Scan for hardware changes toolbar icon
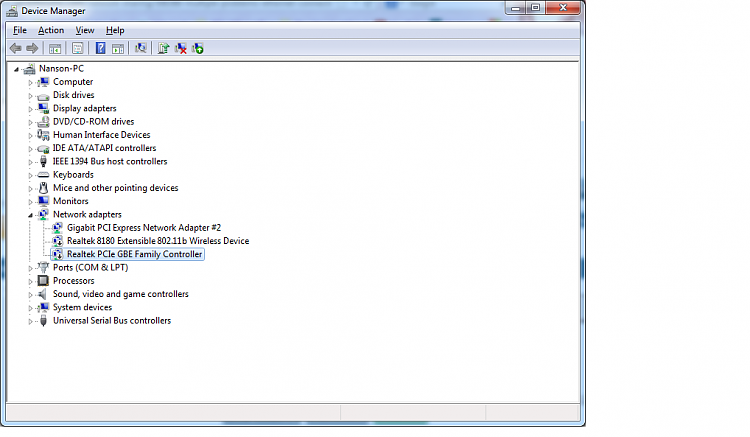Viewport: 750px width, 437px height. (141, 48)
